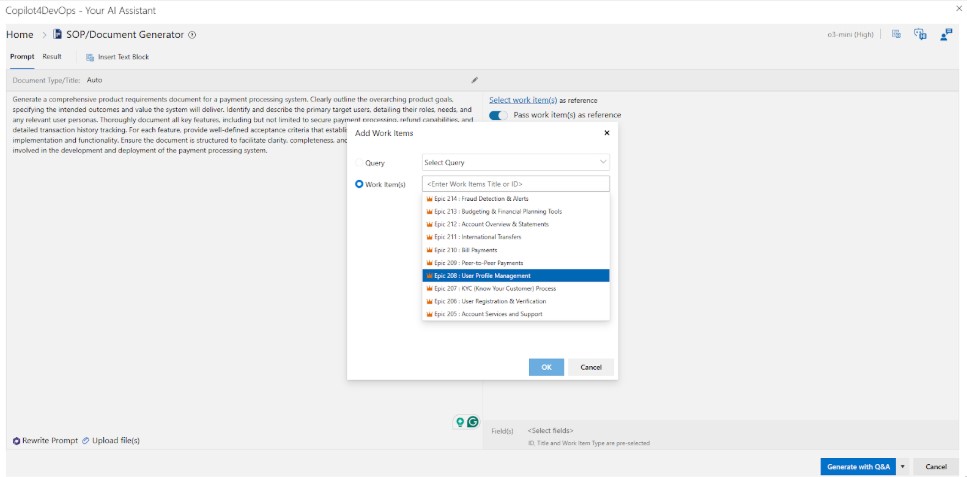Select Epic 207 : KYC Process
The width and height of the screenshot is (967, 477).
[516, 289]
